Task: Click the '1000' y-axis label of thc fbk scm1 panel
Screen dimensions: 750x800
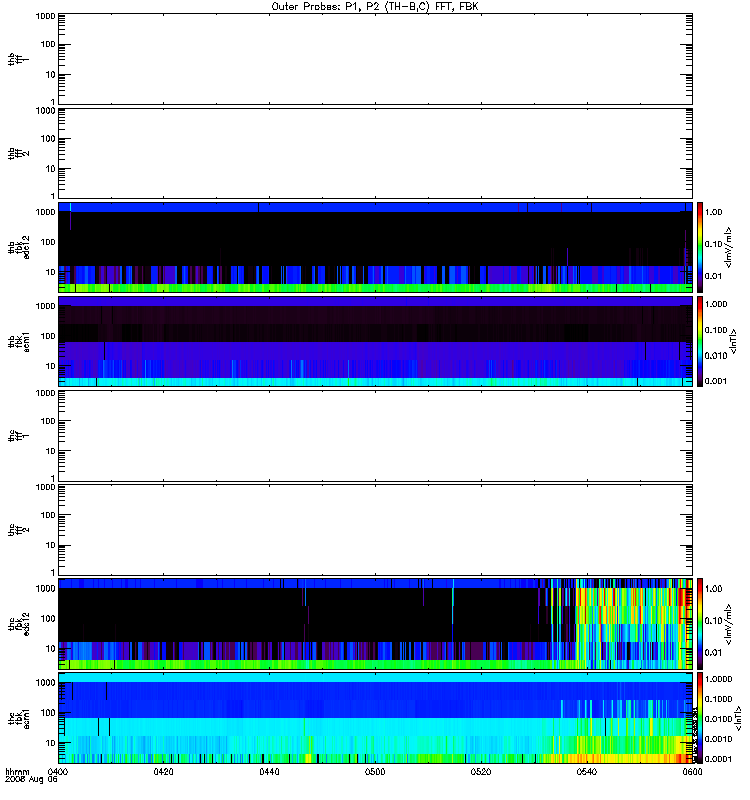Action: click(x=45, y=683)
